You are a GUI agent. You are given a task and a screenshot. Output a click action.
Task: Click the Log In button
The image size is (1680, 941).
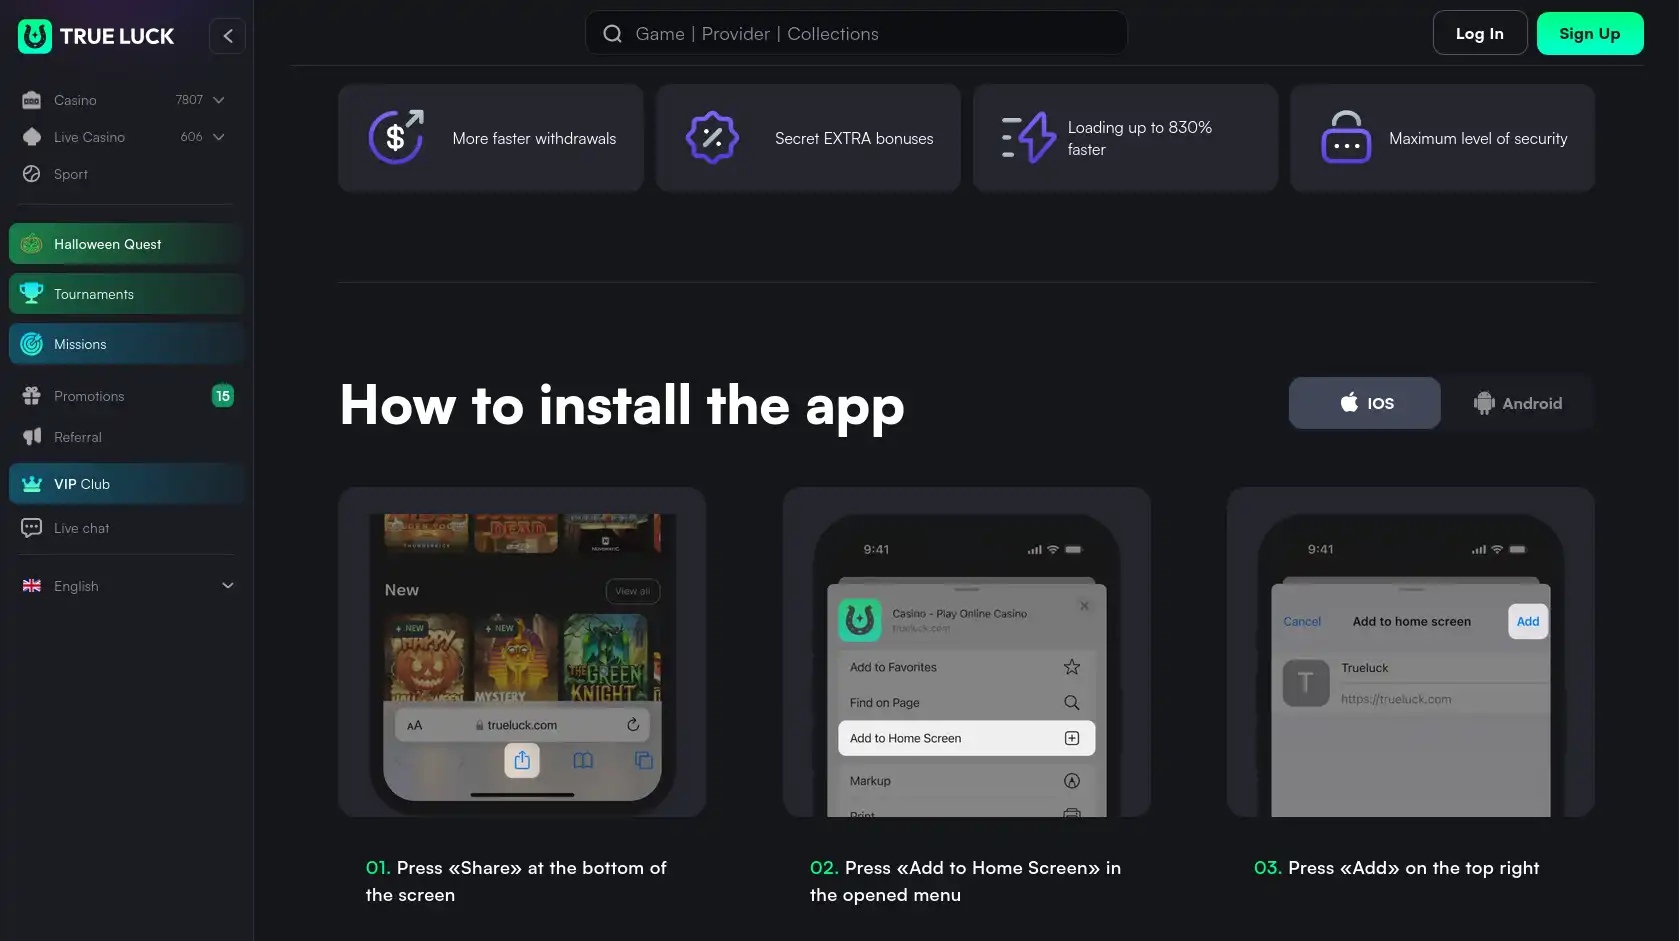[1479, 33]
